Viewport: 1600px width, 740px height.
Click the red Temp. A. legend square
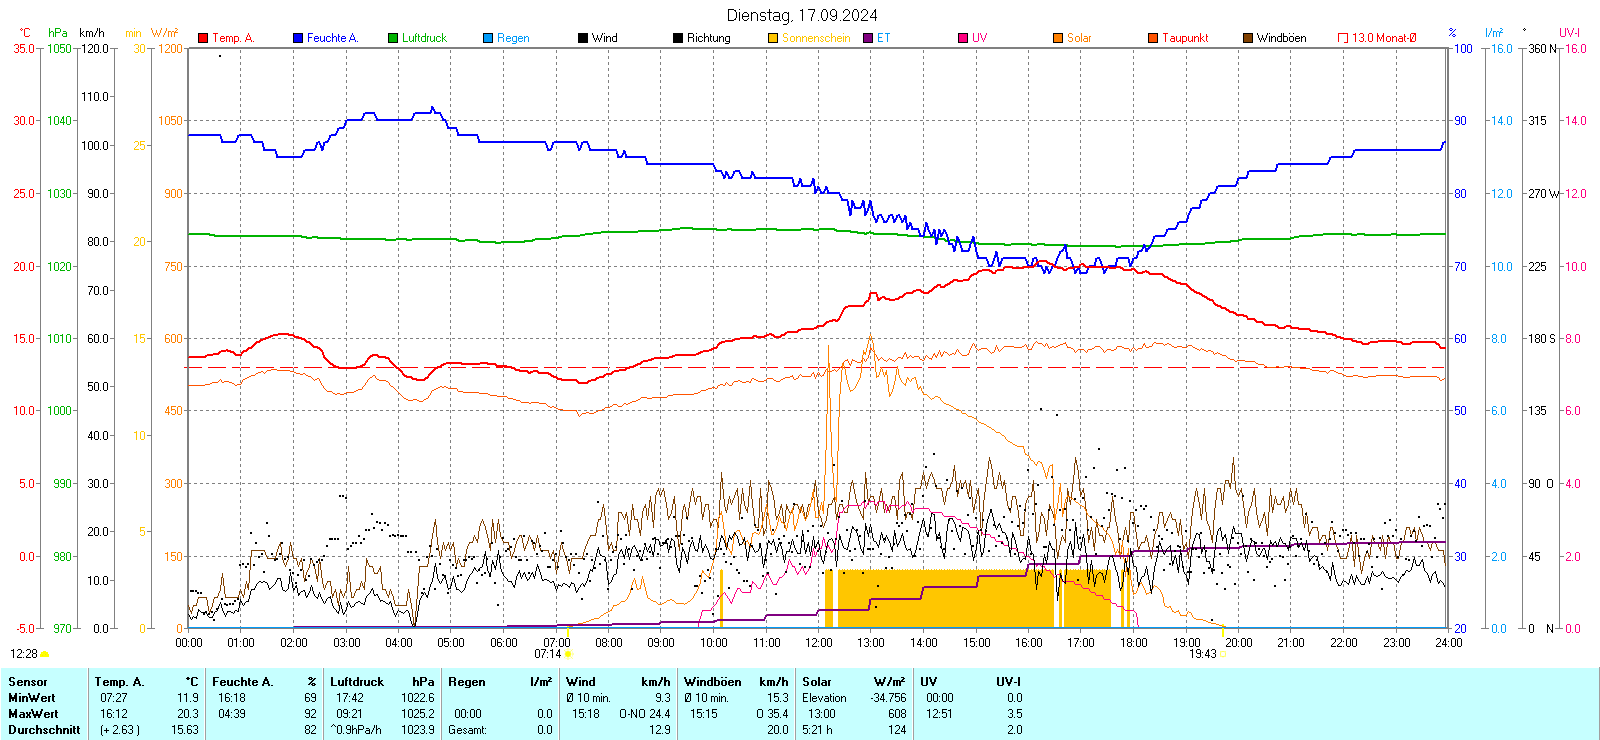click(x=203, y=38)
